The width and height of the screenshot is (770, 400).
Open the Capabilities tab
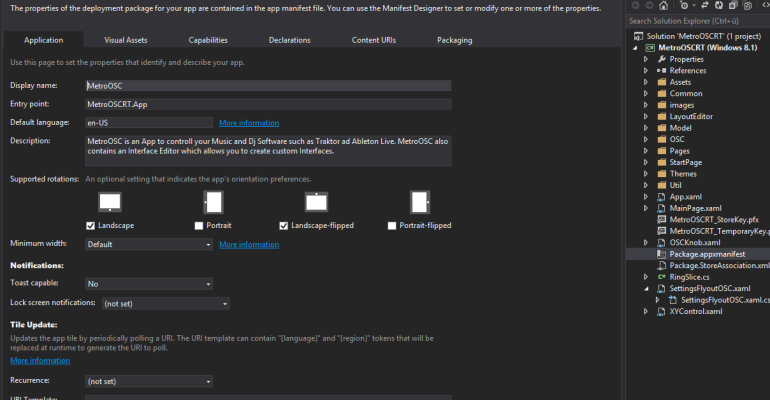[208, 40]
